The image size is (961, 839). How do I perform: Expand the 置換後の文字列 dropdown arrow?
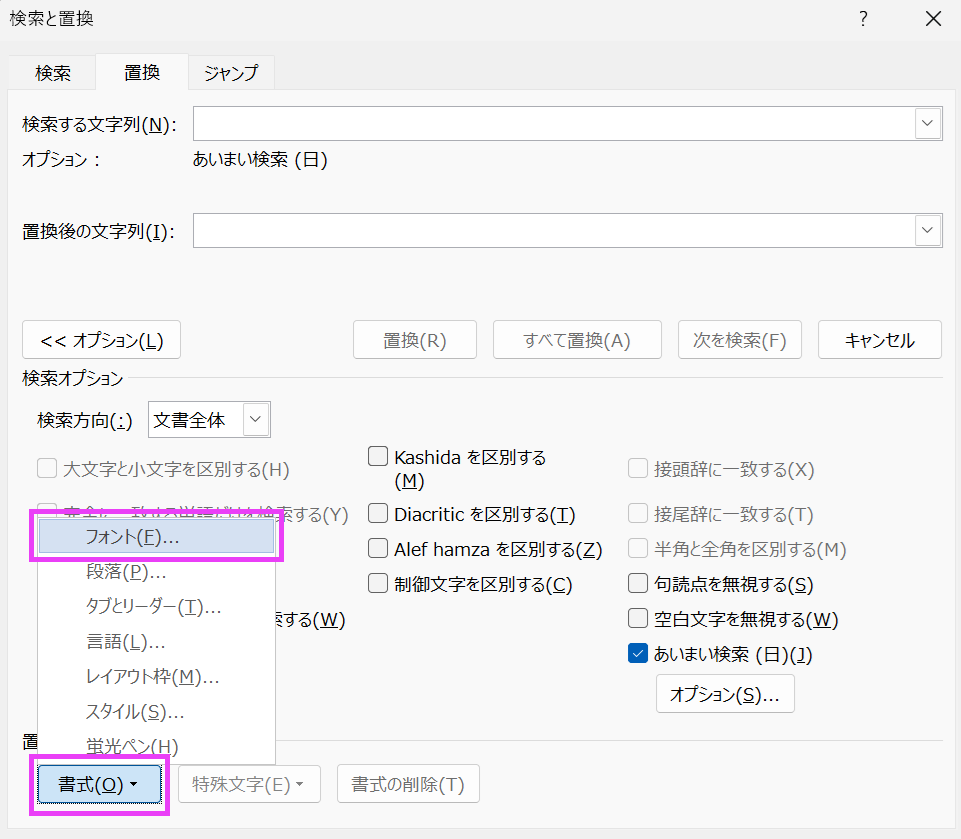[928, 231]
